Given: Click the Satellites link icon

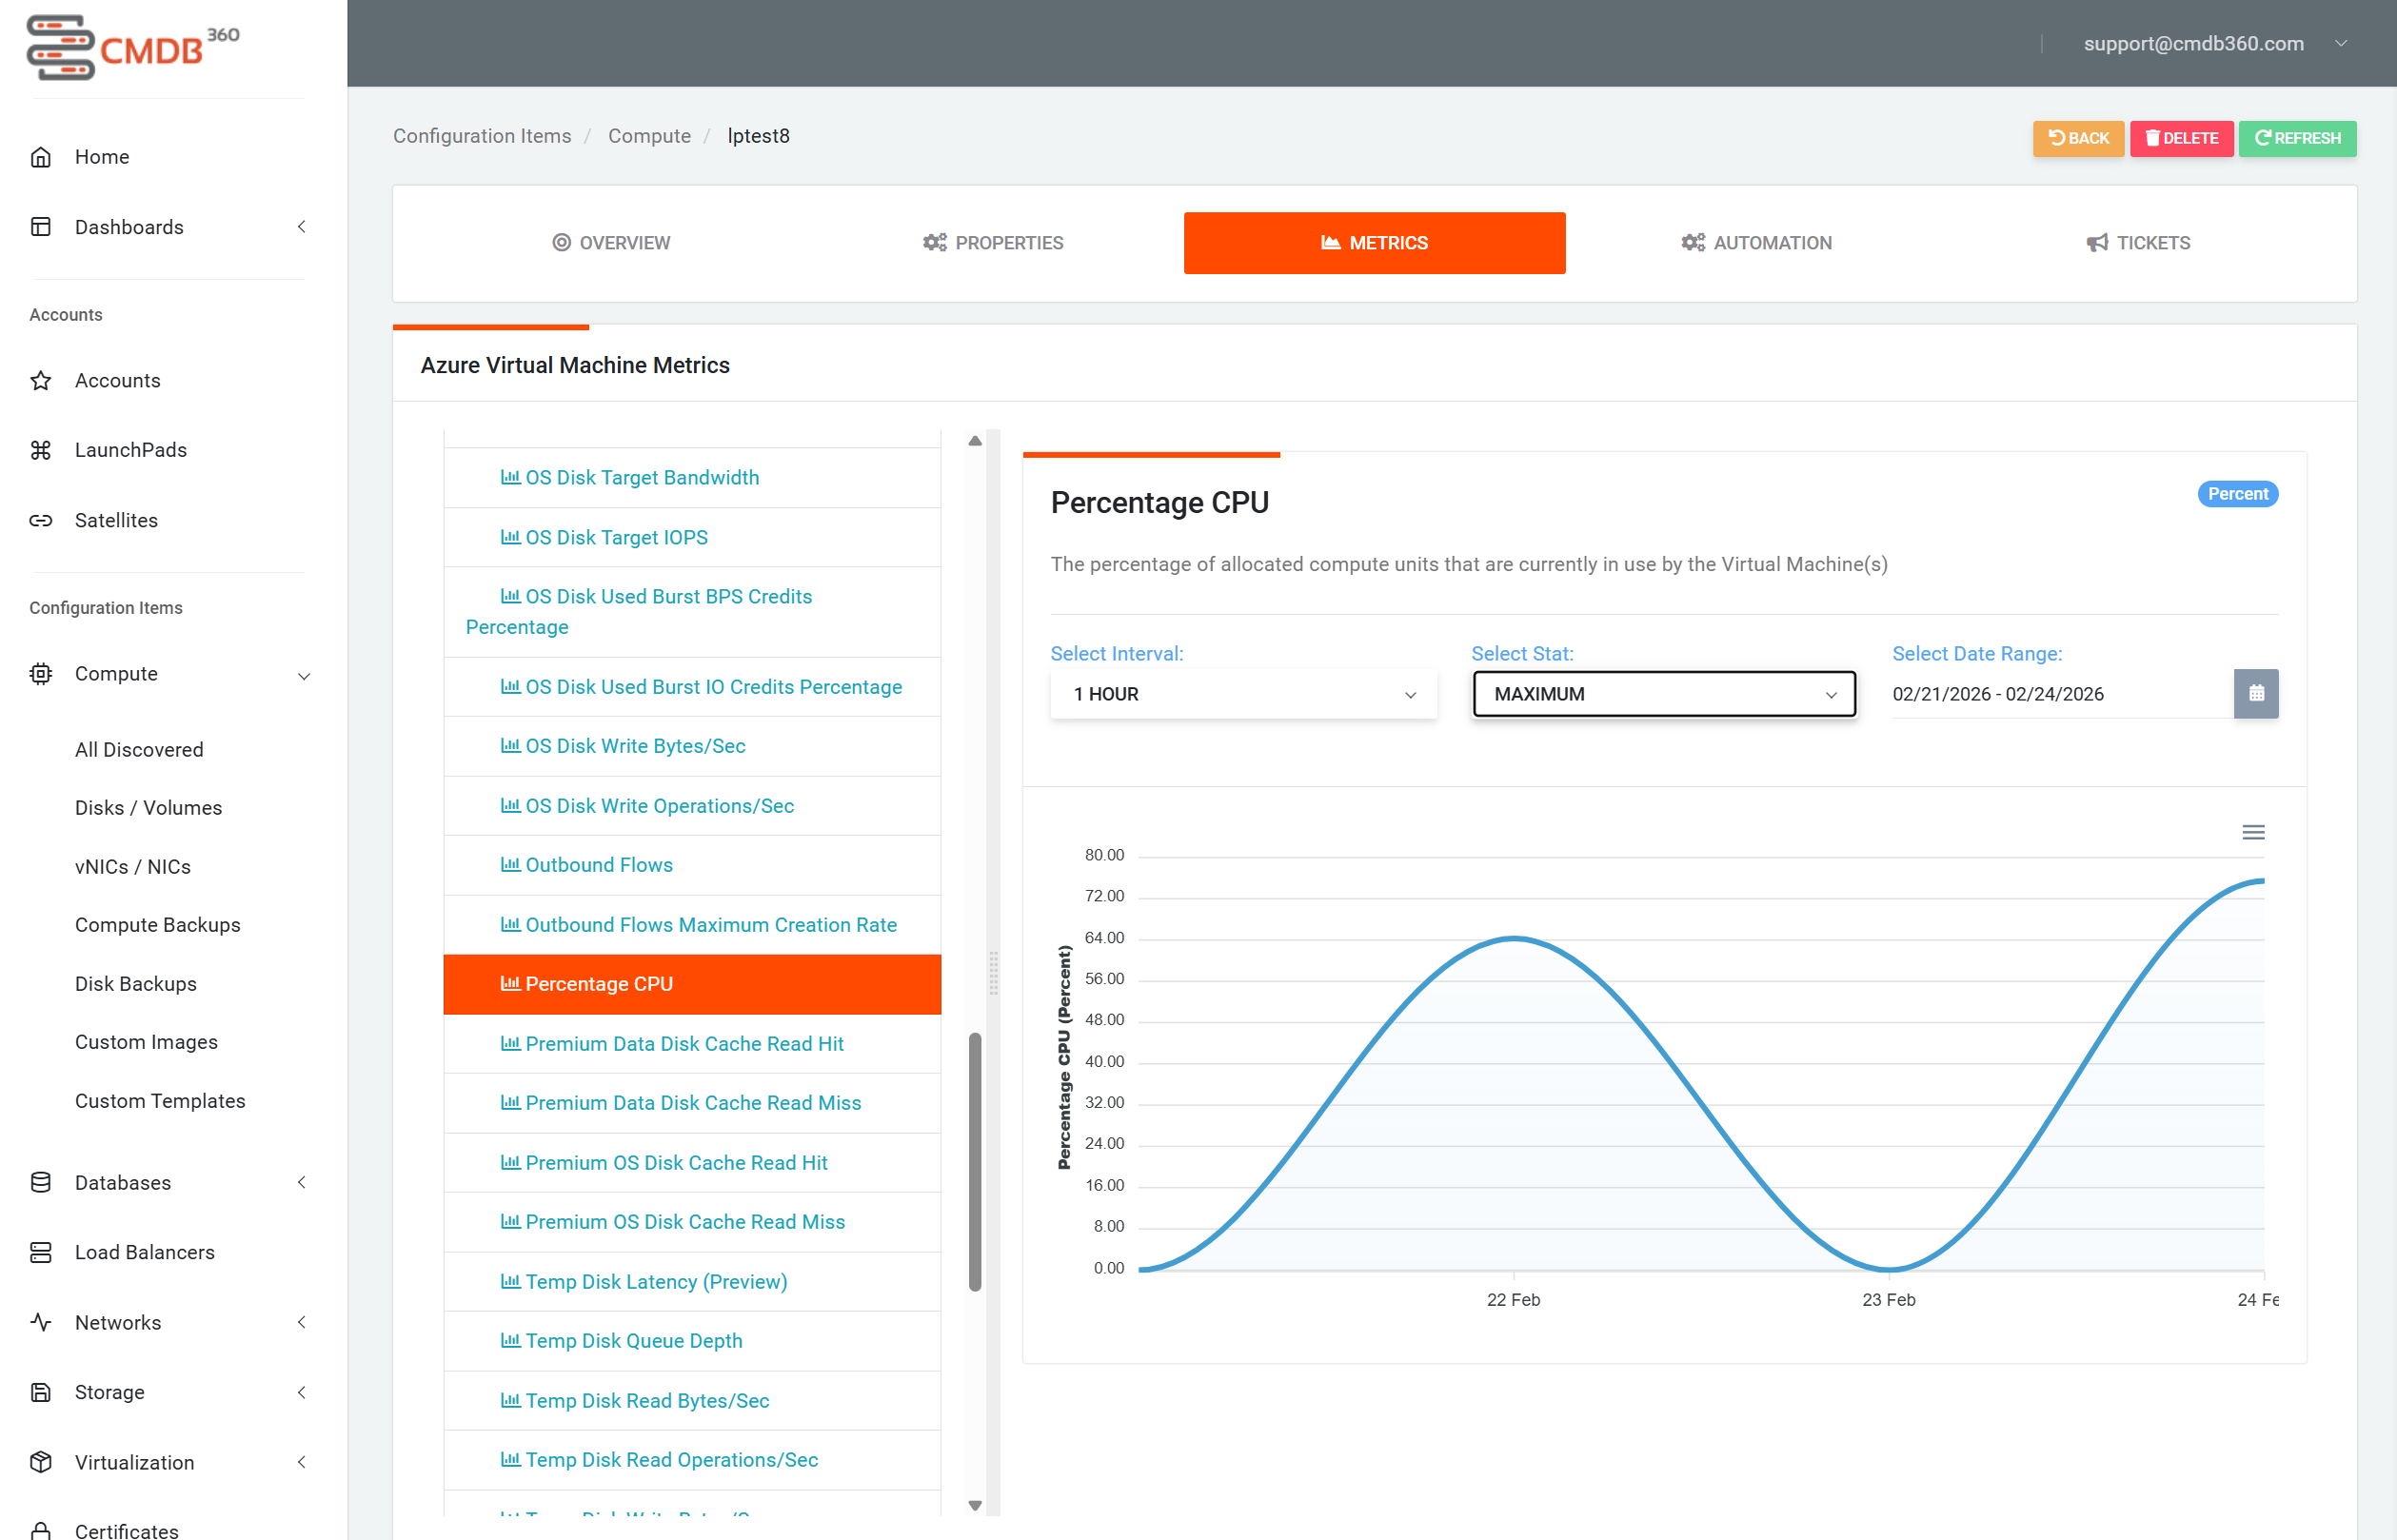Looking at the screenshot, I should point(41,520).
